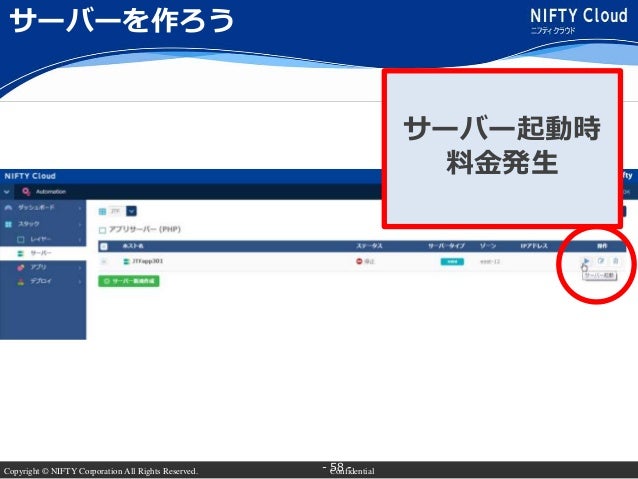This screenshot has width=638, height=479.
Task: Click the app icon beside アプリ in the sidebar
Action: pos(21,267)
